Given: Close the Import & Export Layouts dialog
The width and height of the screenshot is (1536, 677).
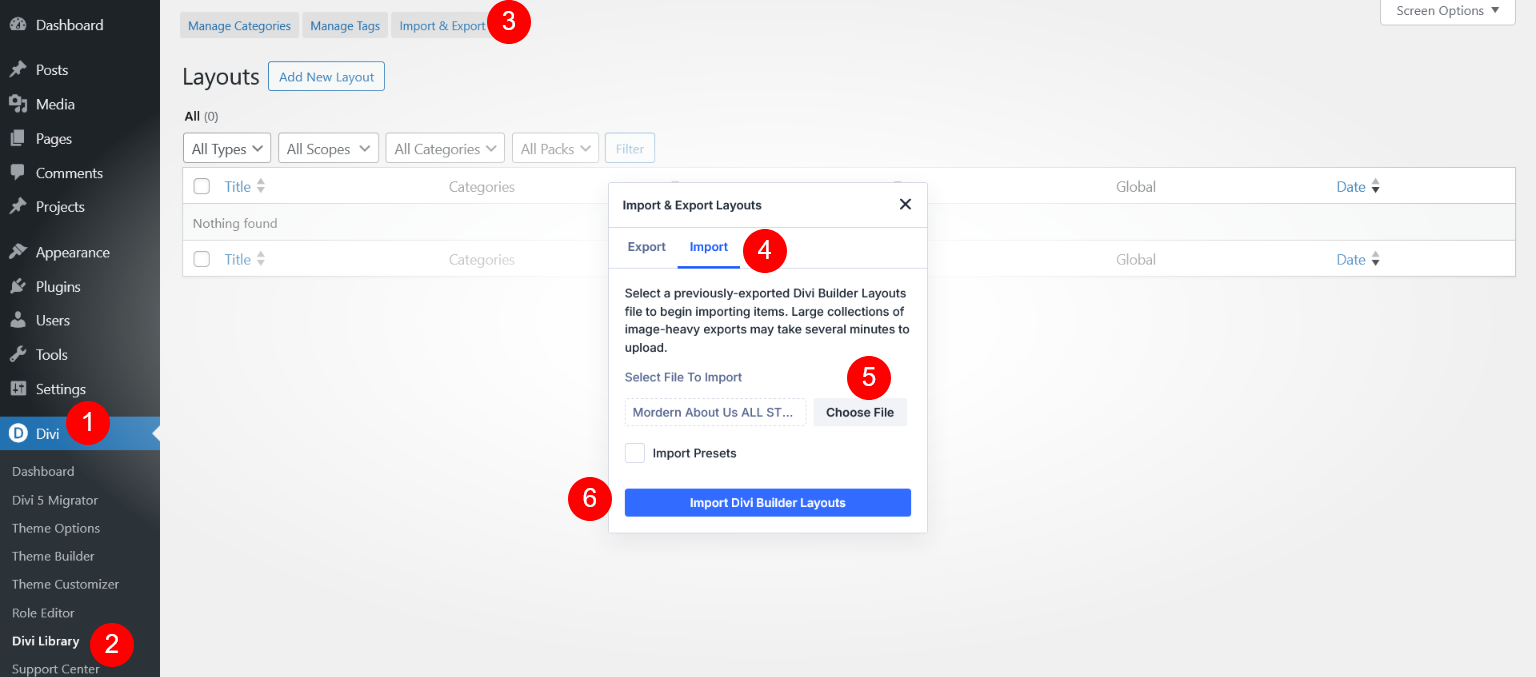Looking at the screenshot, I should 905,204.
